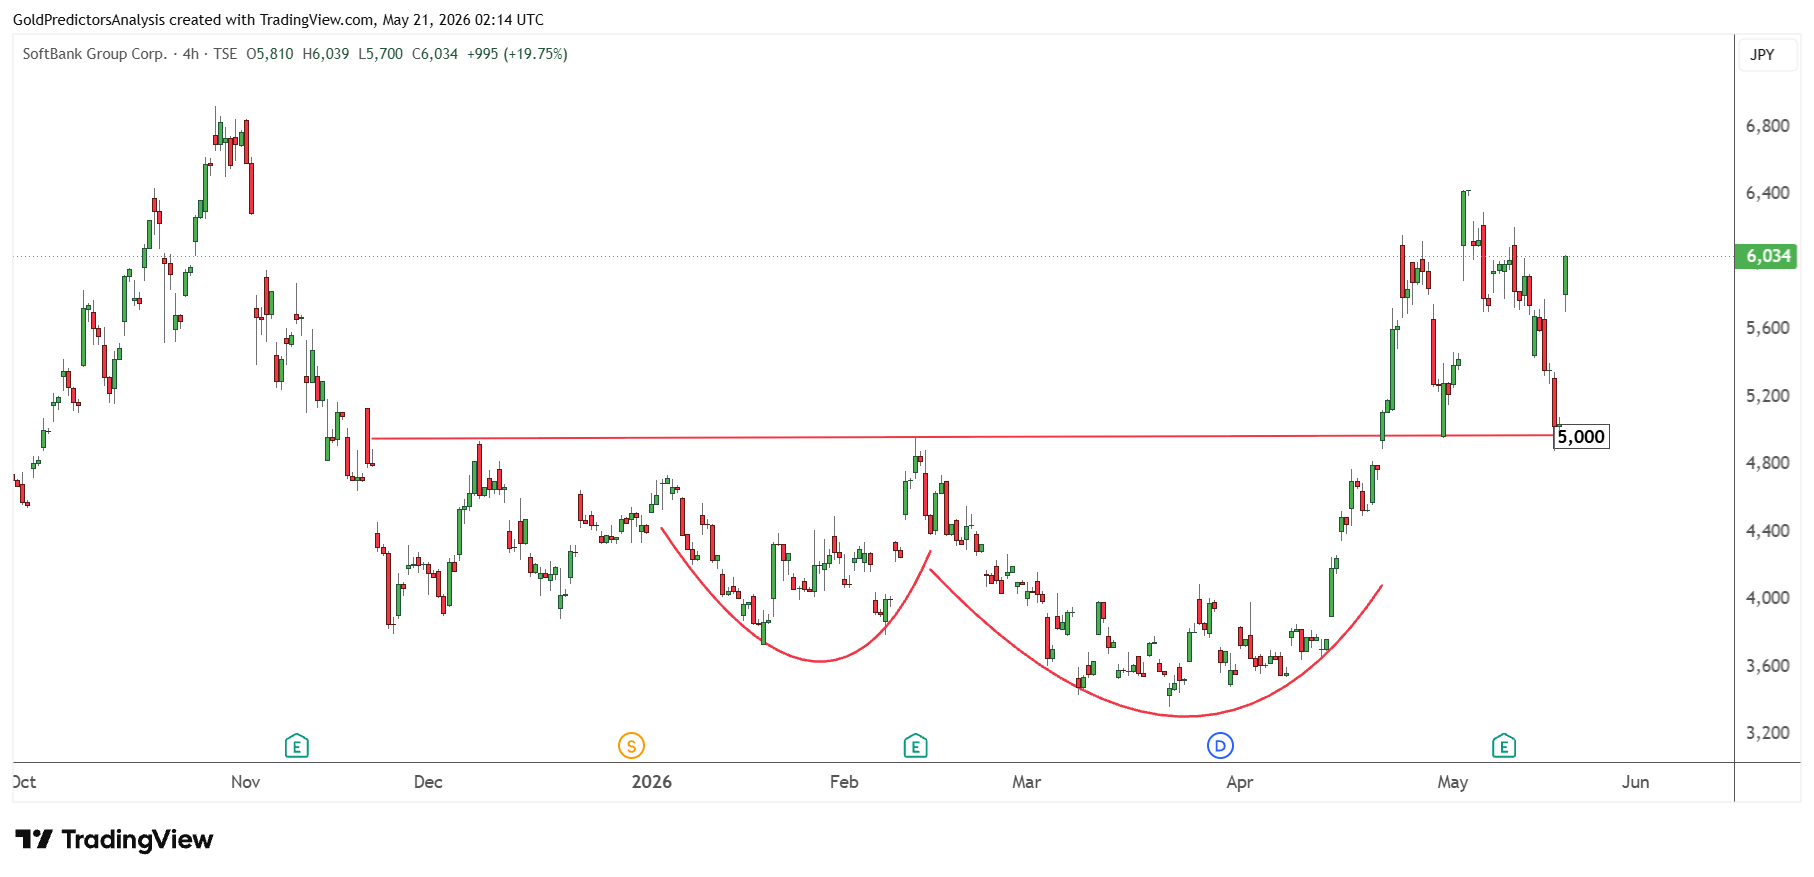This screenshot has height=877, width=1814.
Task: Click the Dec label on the time axis
Action: pos(428,782)
